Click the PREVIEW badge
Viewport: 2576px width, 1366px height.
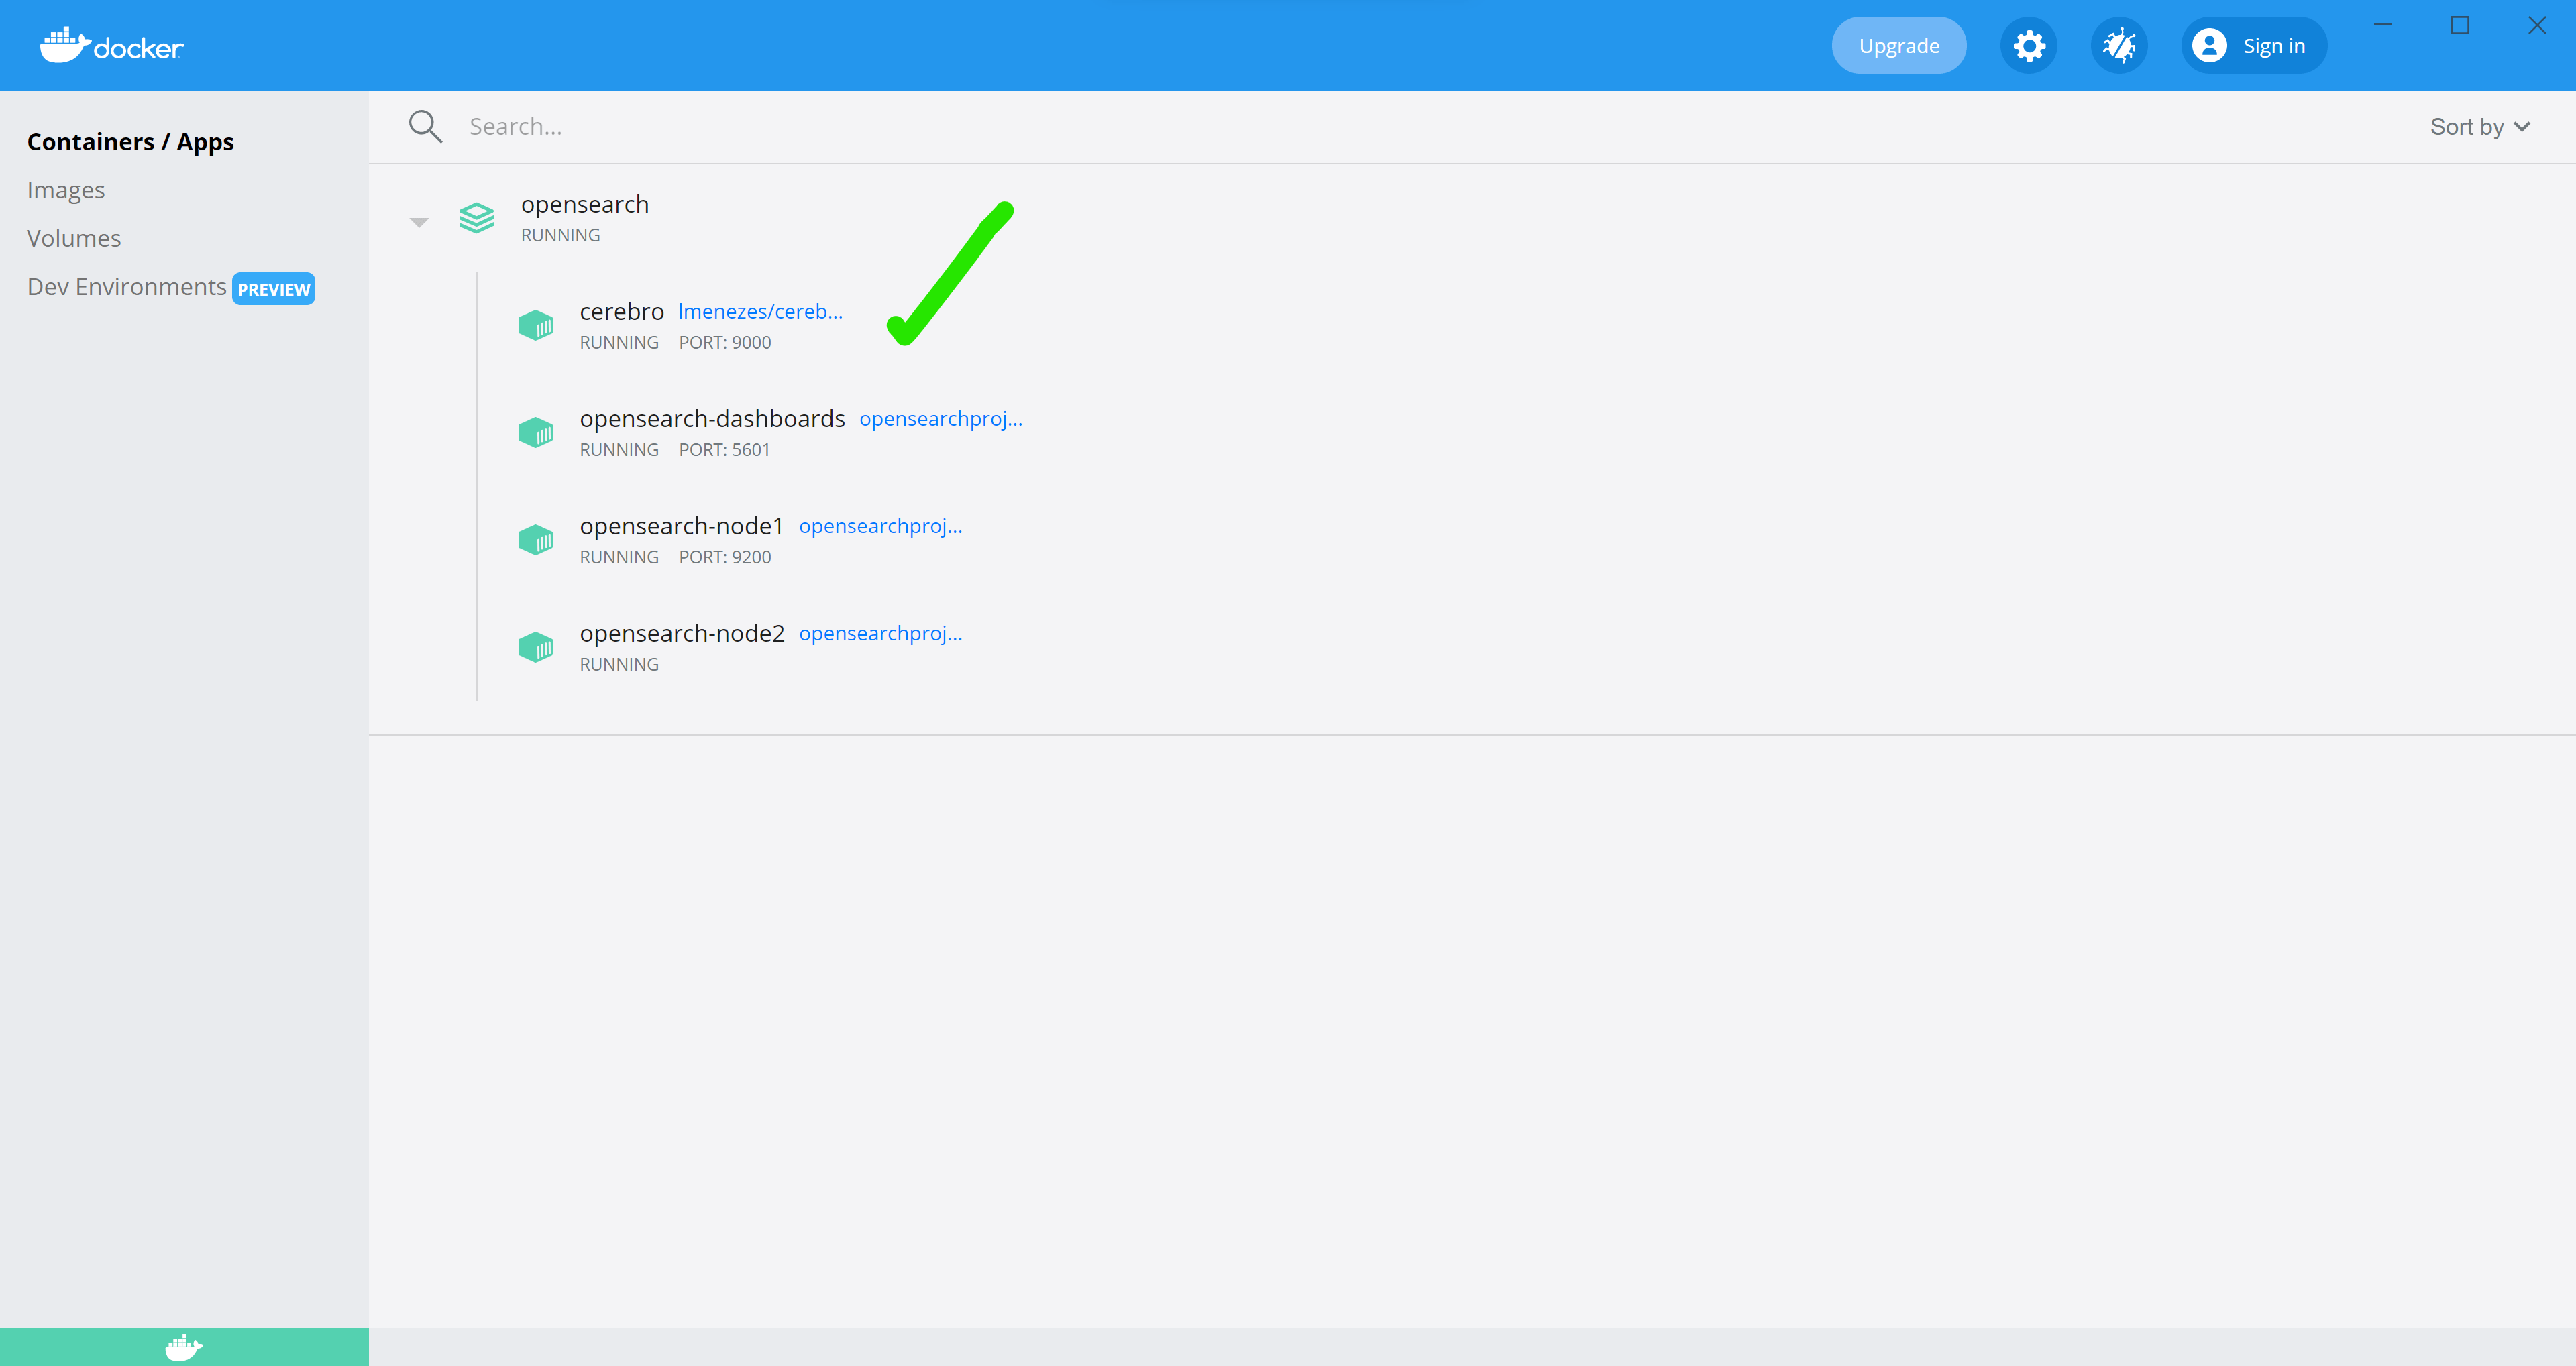273,288
